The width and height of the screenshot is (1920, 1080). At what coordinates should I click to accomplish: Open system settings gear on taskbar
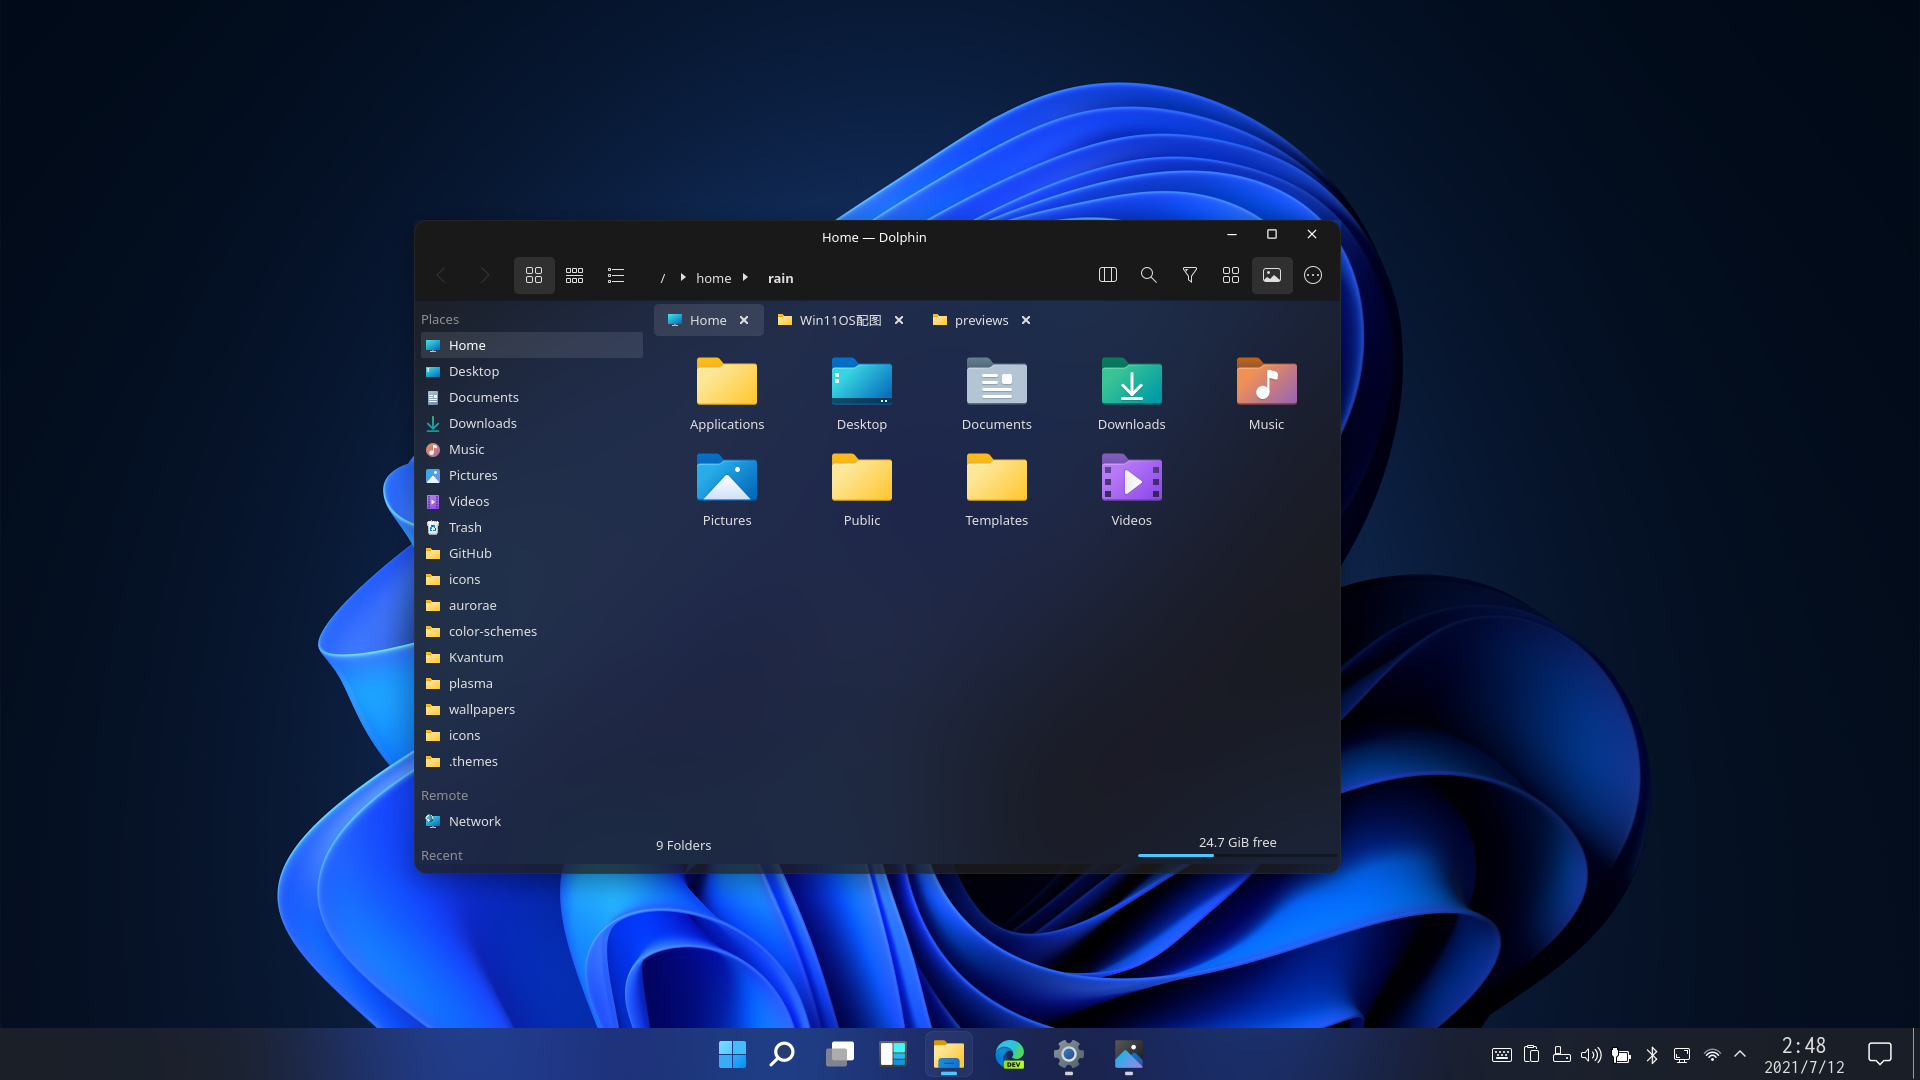(1069, 1054)
